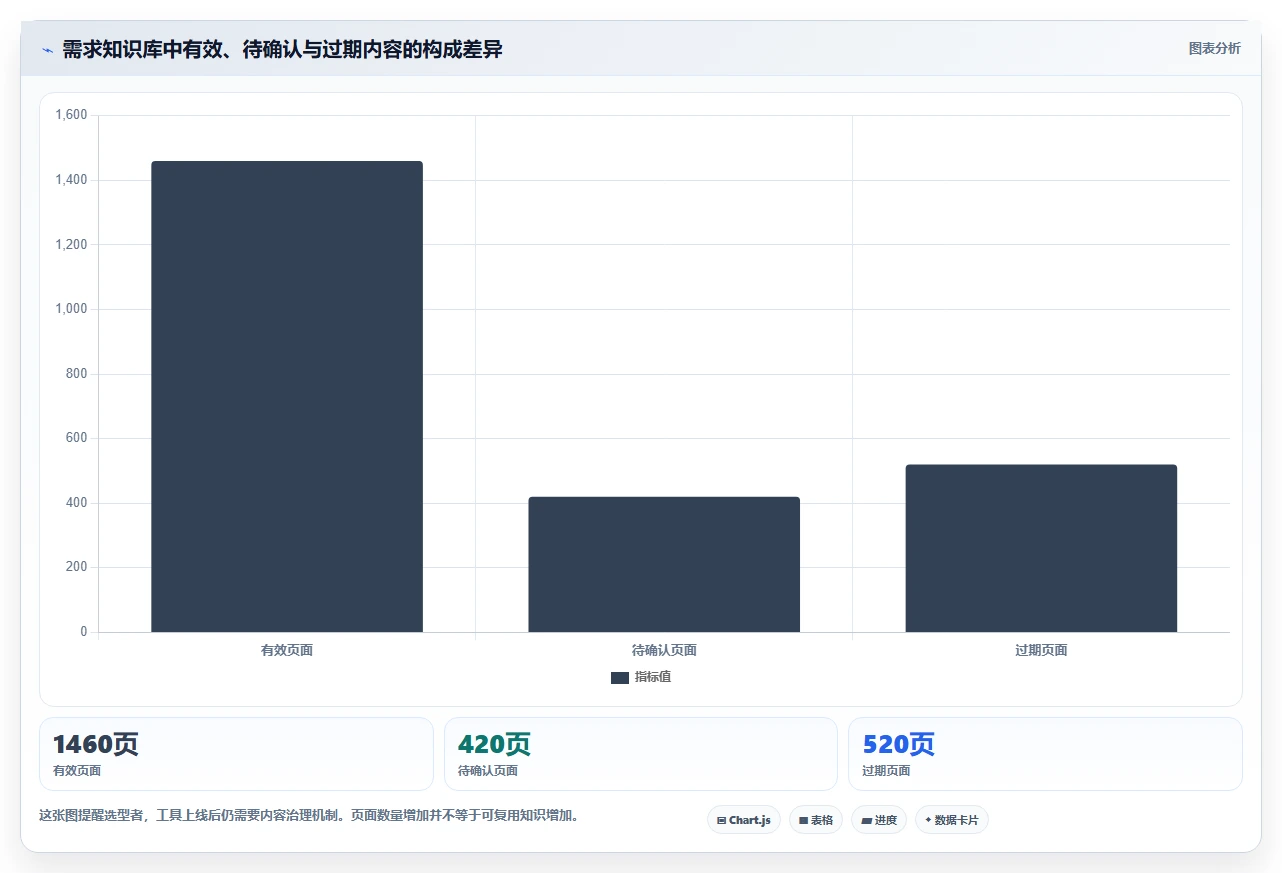Click the chart icon beside the title
This screenshot has height=873, width=1282.
[x=47, y=50]
